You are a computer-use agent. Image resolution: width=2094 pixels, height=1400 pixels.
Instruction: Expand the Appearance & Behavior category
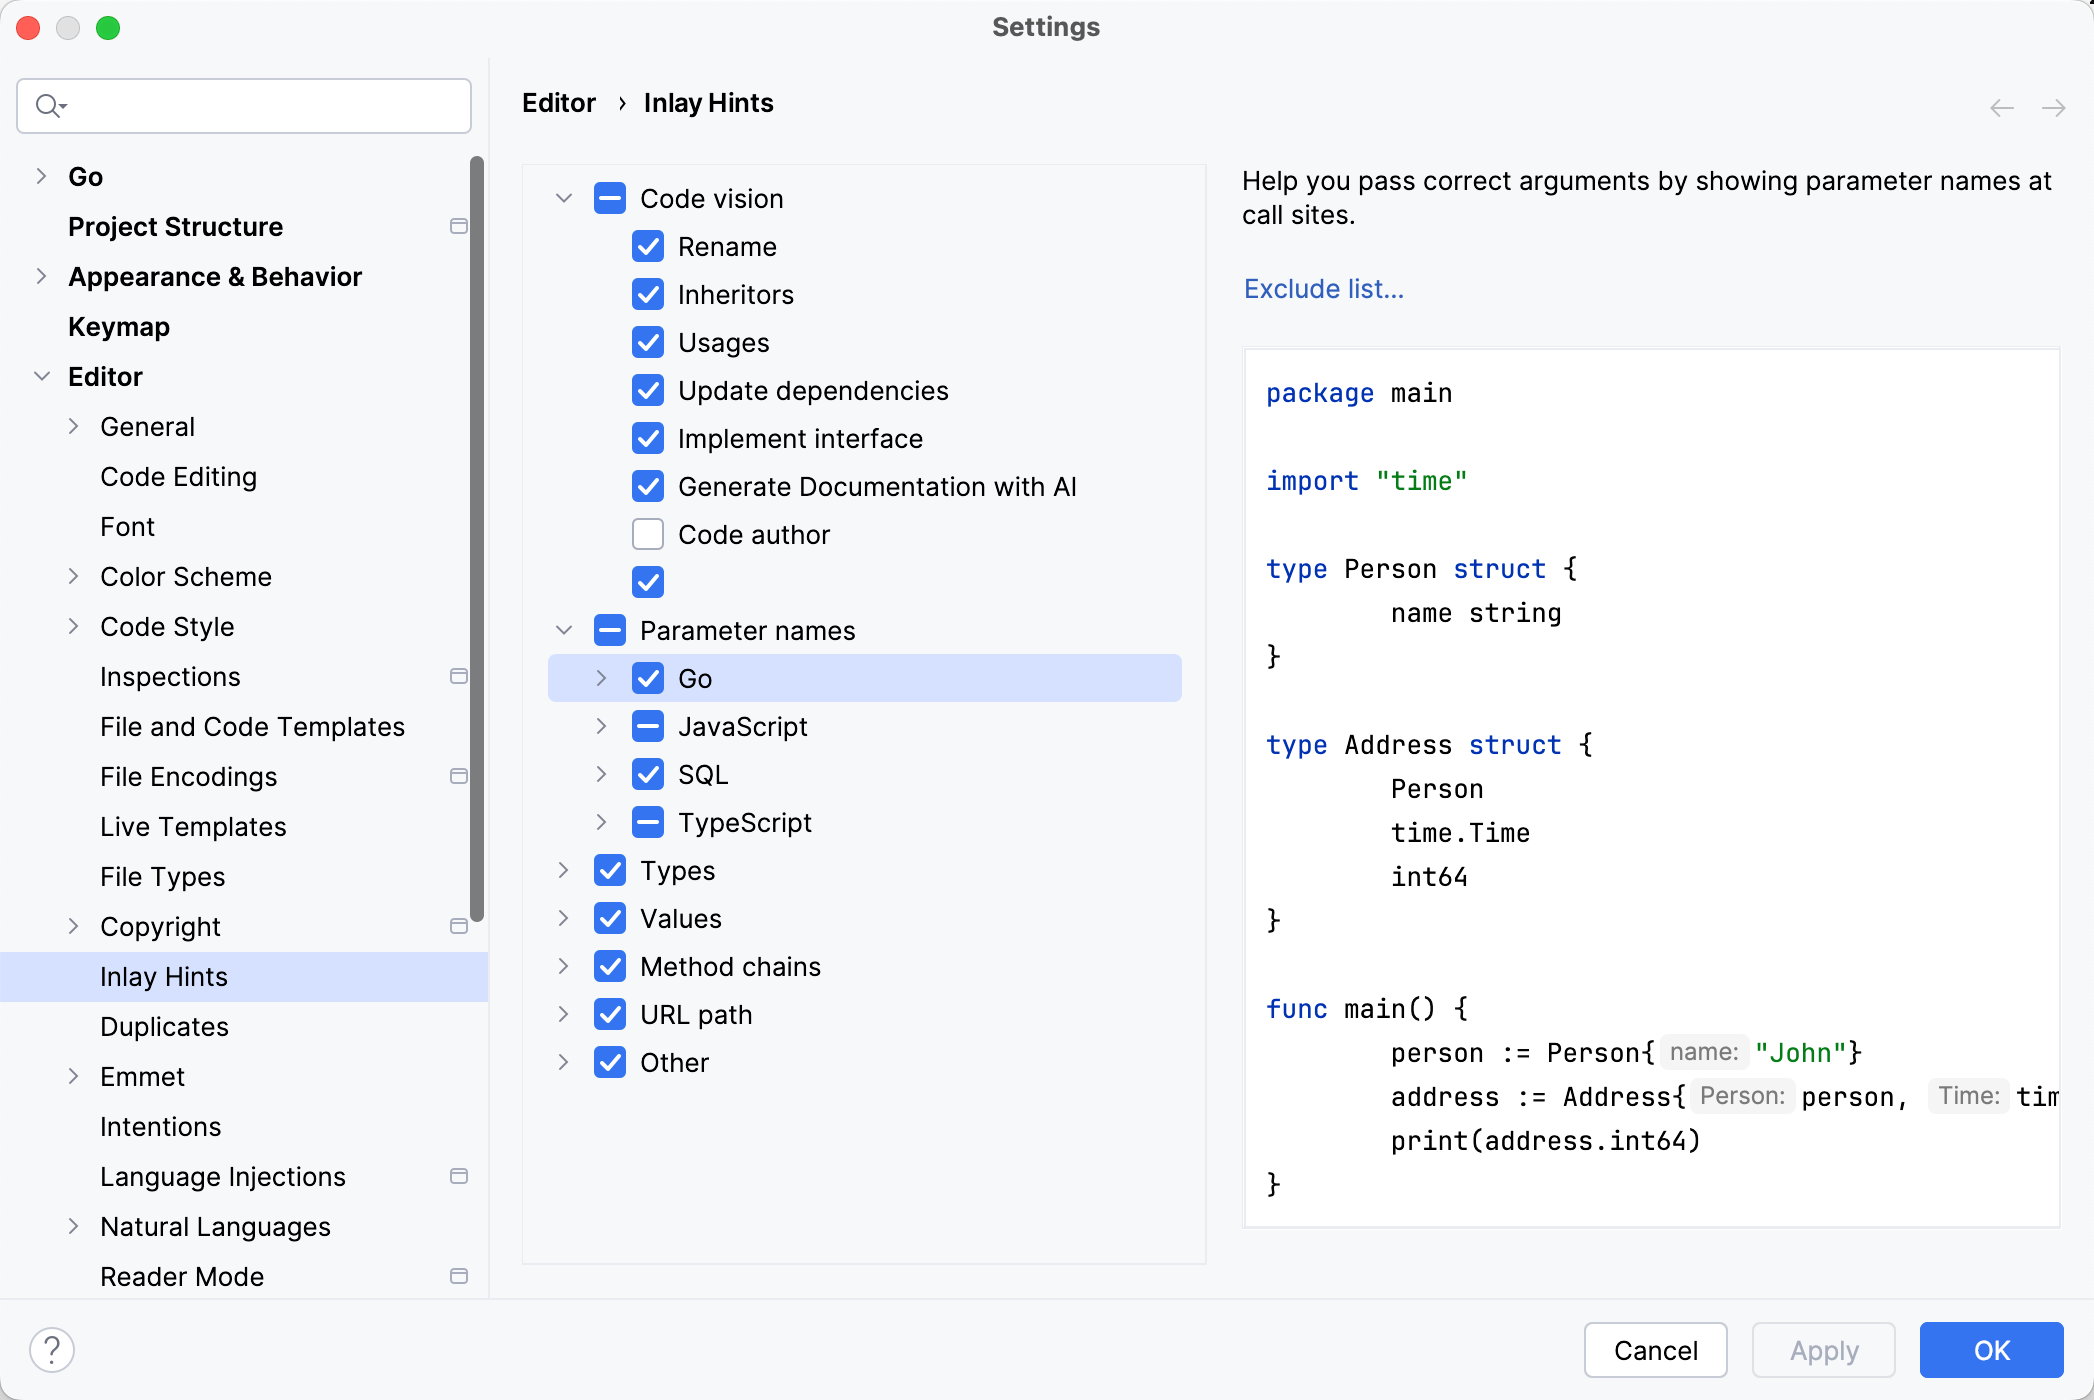coord(41,276)
